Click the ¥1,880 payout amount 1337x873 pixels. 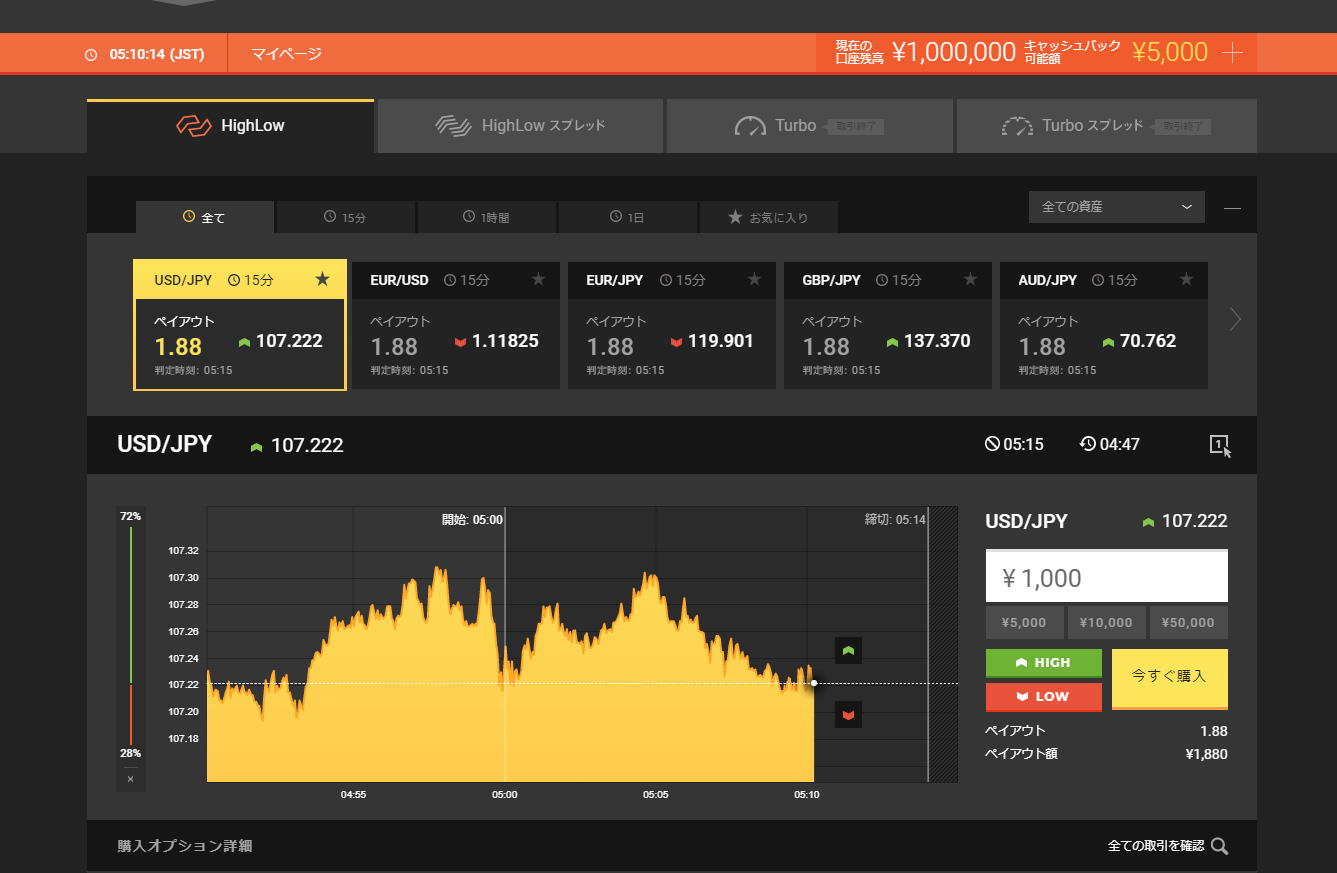1206,754
